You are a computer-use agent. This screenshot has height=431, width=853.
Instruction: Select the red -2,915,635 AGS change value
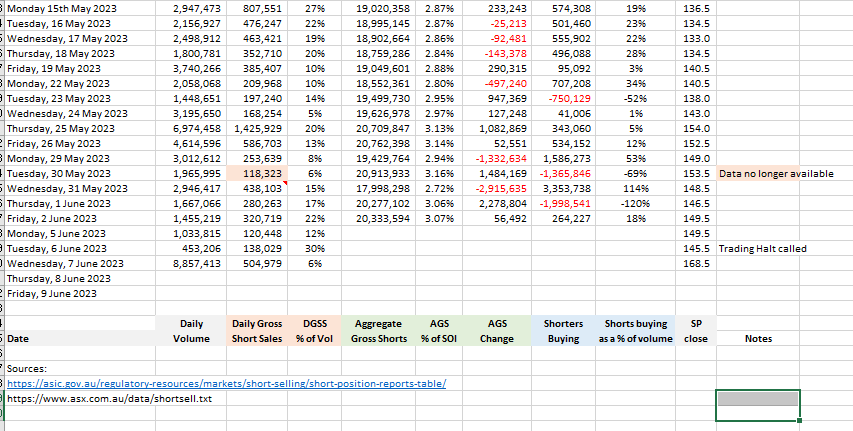click(497, 188)
